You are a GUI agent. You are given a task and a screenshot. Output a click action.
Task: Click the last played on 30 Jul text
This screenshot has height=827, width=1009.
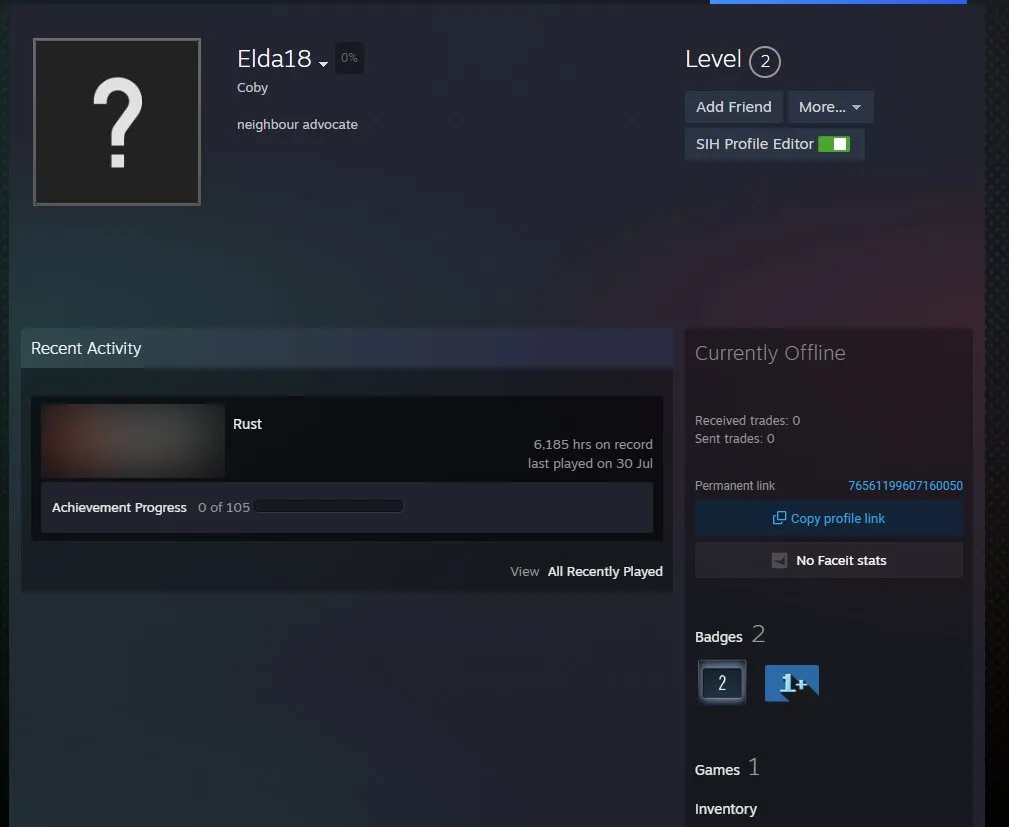(590, 463)
